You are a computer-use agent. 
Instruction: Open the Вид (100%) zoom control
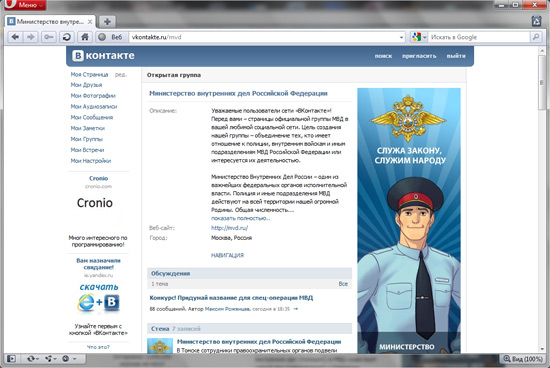pyautogui.click(x=523, y=359)
